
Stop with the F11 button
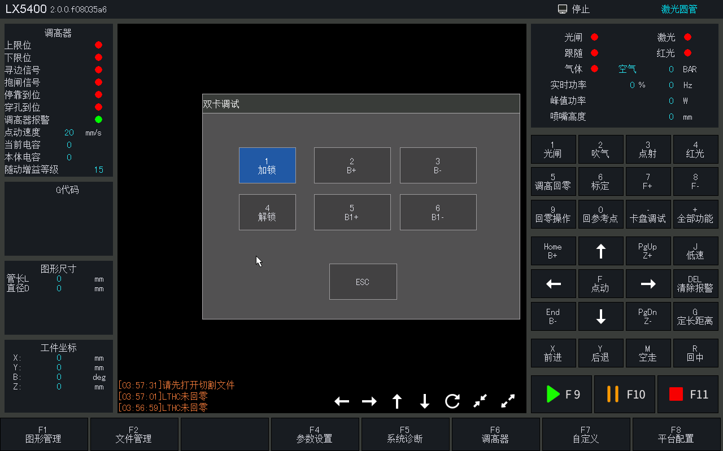(x=688, y=394)
